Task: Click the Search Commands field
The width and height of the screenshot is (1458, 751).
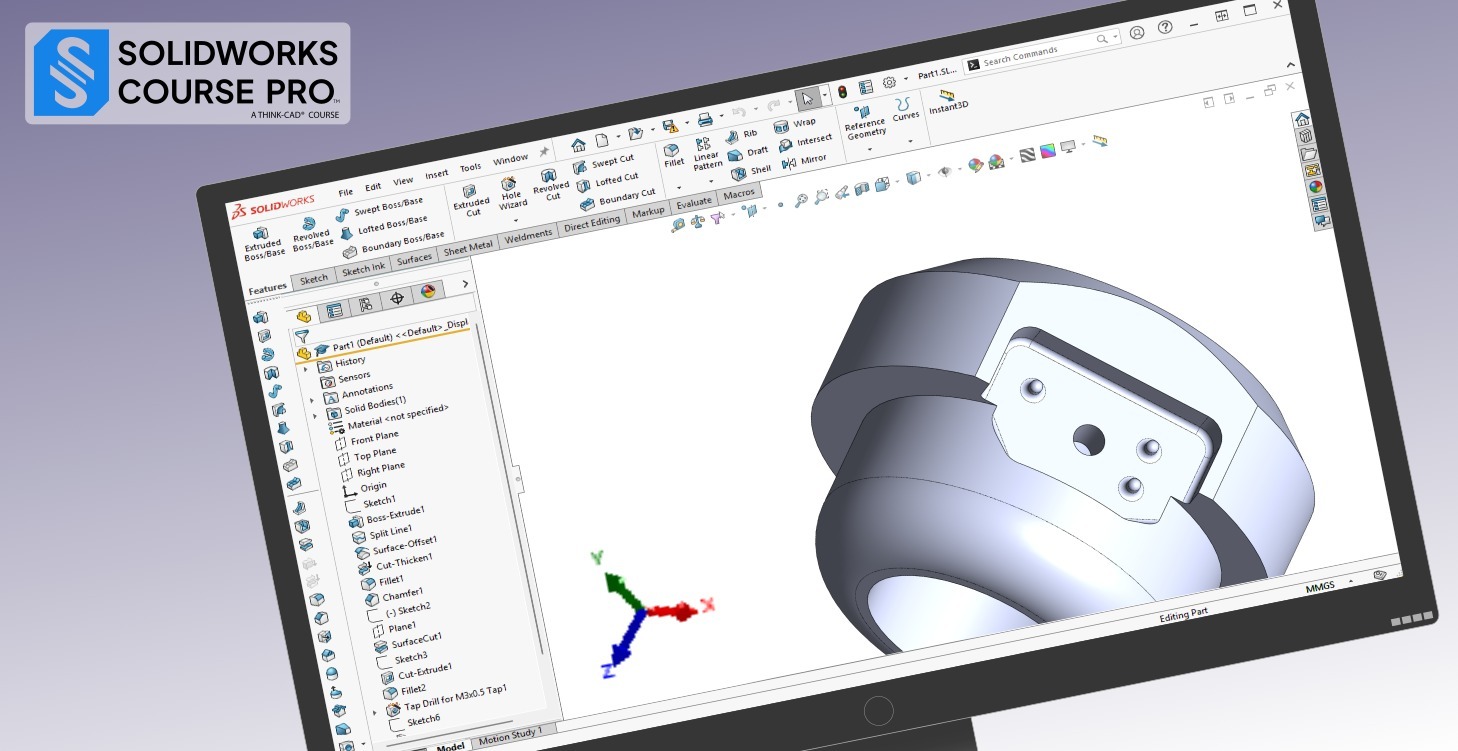Action: [x=1040, y=51]
